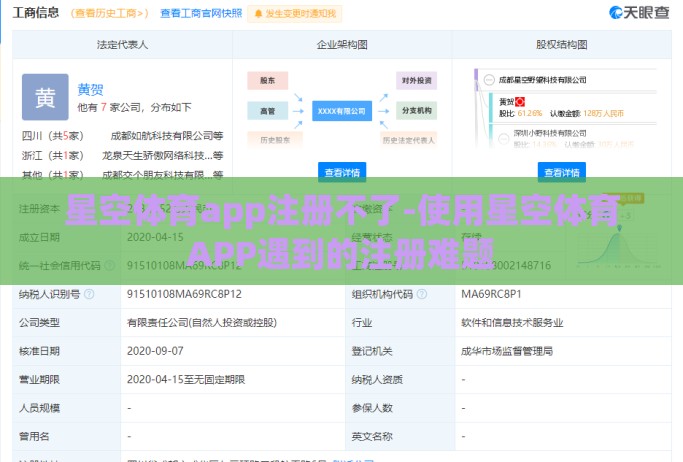Click the 登记机关 label
Screen dimensions: 683x462
point(372,351)
